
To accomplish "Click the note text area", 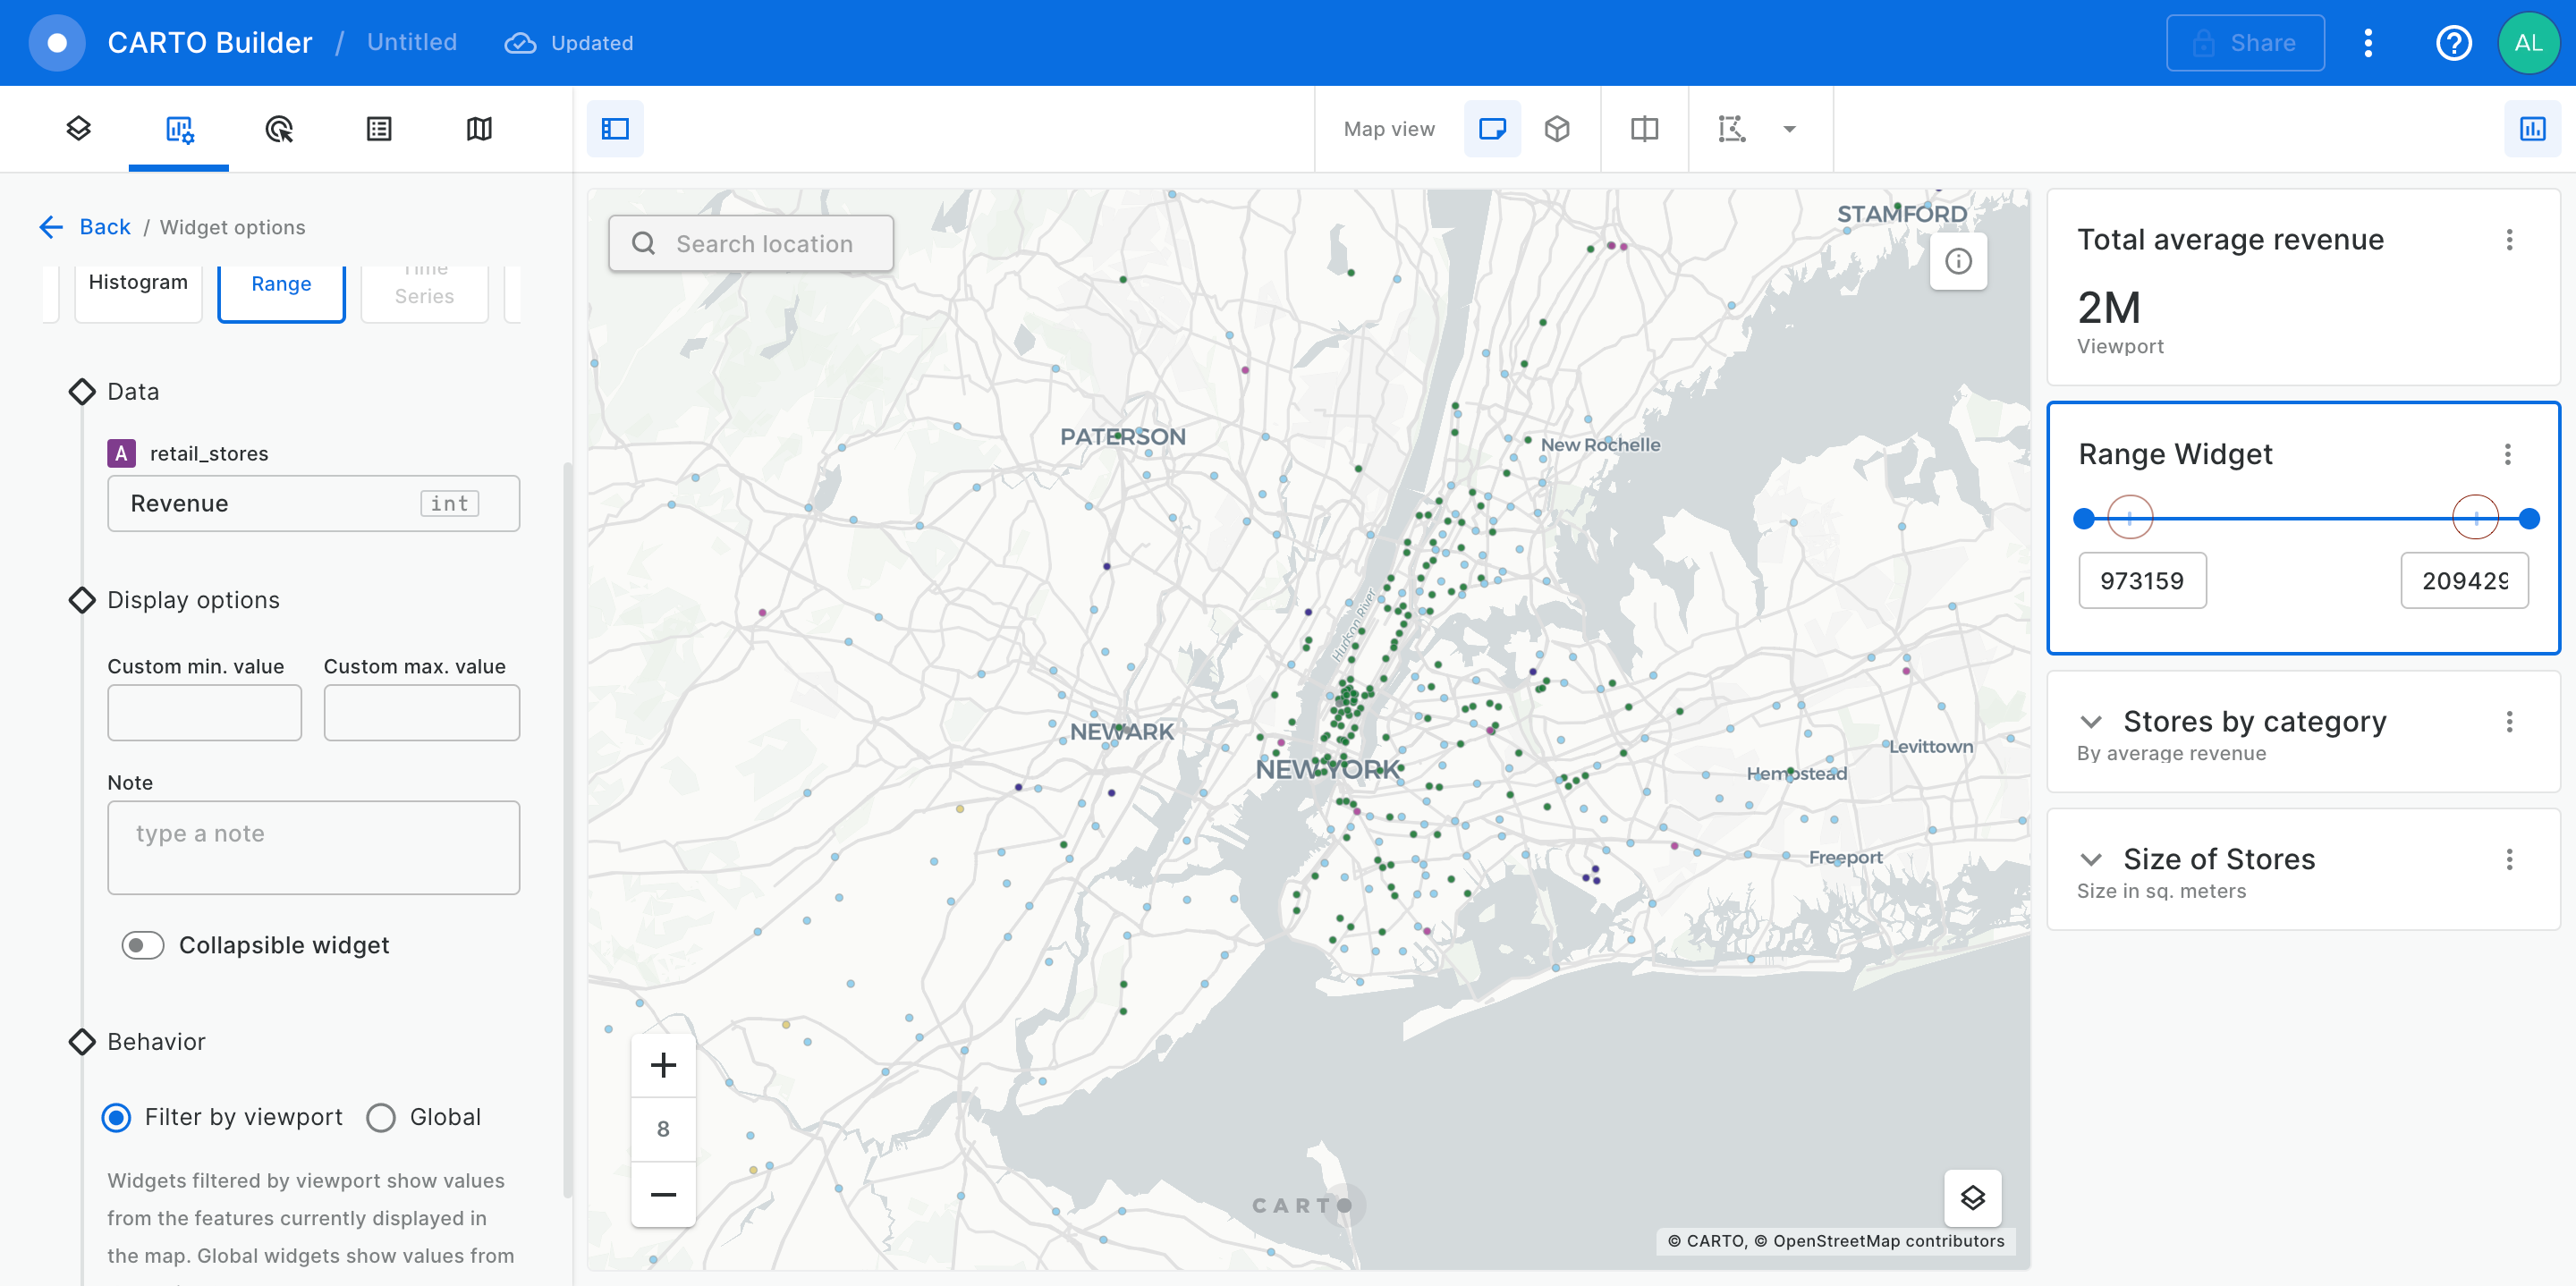I will 313,847.
